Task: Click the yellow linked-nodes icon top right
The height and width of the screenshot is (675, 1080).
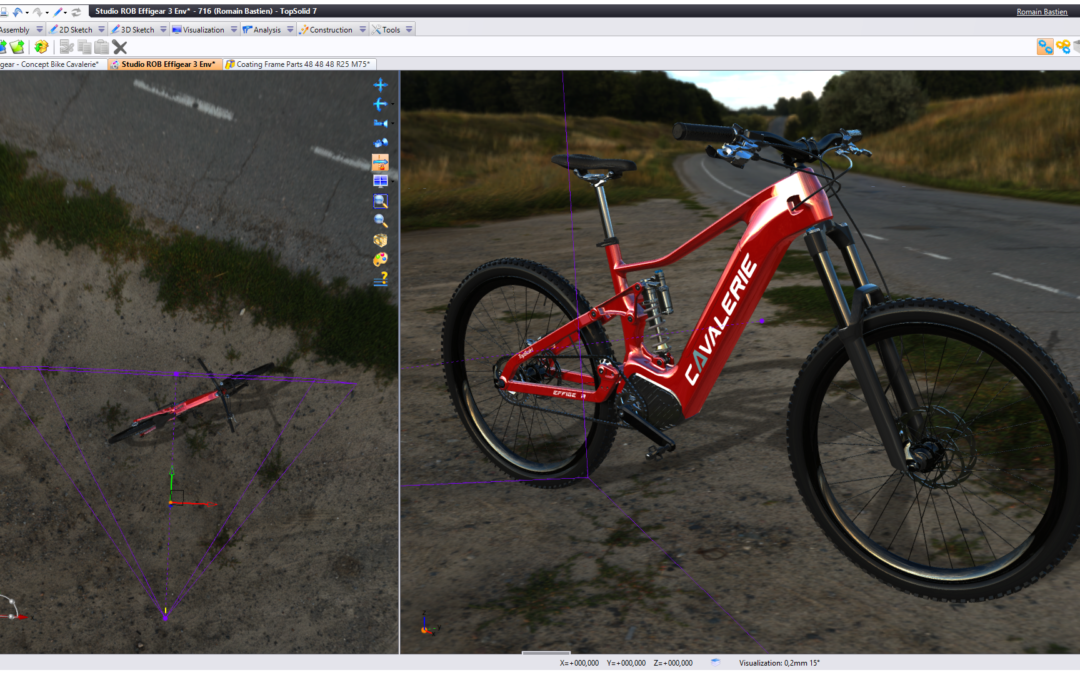Action: coord(1063,47)
